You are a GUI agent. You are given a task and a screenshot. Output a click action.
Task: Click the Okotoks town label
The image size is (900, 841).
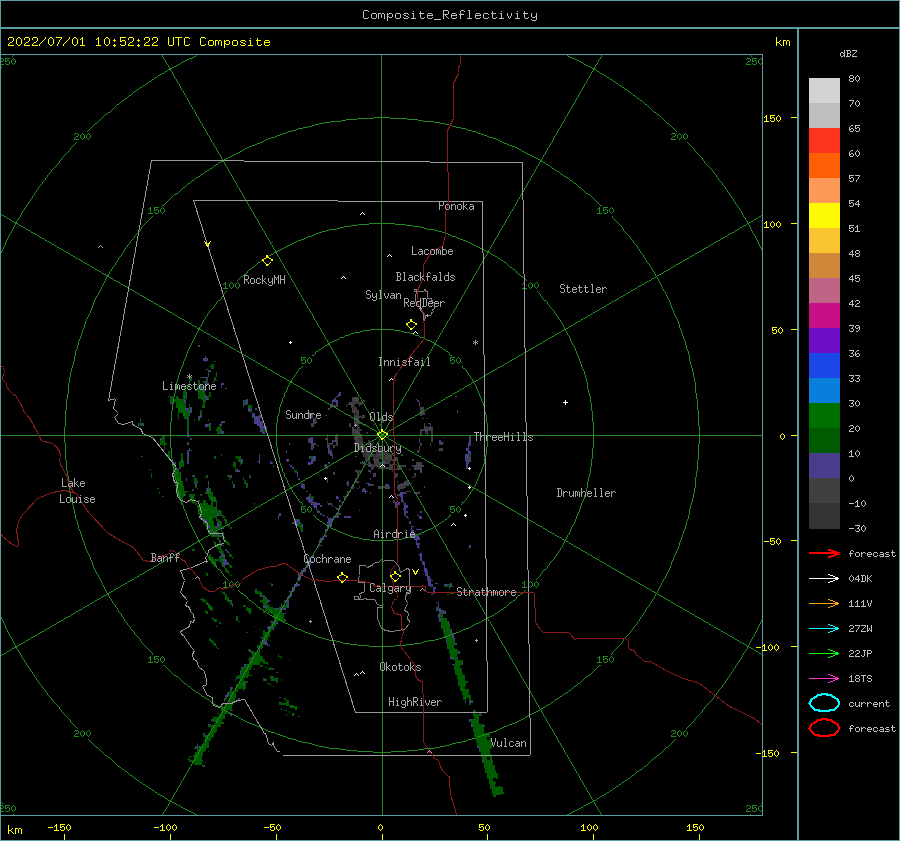point(400,666)
